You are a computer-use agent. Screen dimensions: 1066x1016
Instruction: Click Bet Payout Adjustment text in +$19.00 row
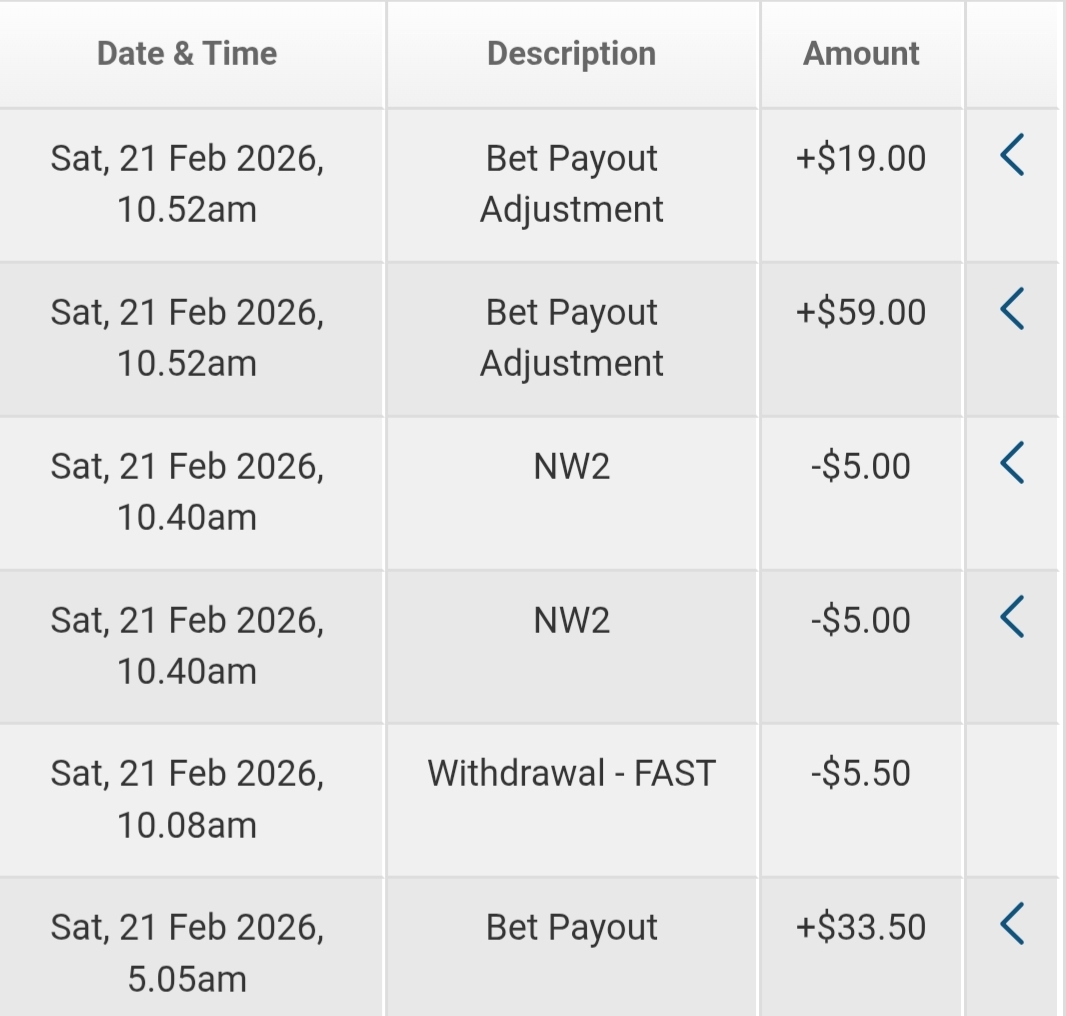pyautogui.click(x=571, y=184)
